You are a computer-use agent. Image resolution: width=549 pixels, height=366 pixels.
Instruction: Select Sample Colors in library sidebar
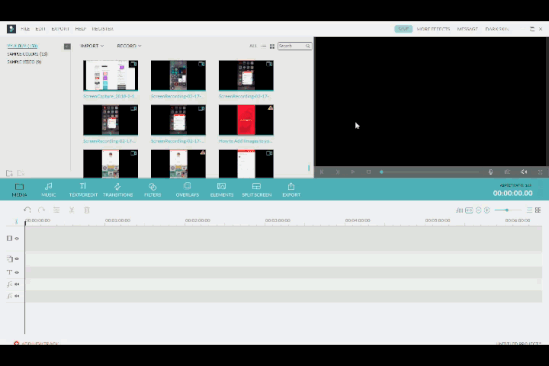pos(27,54)
